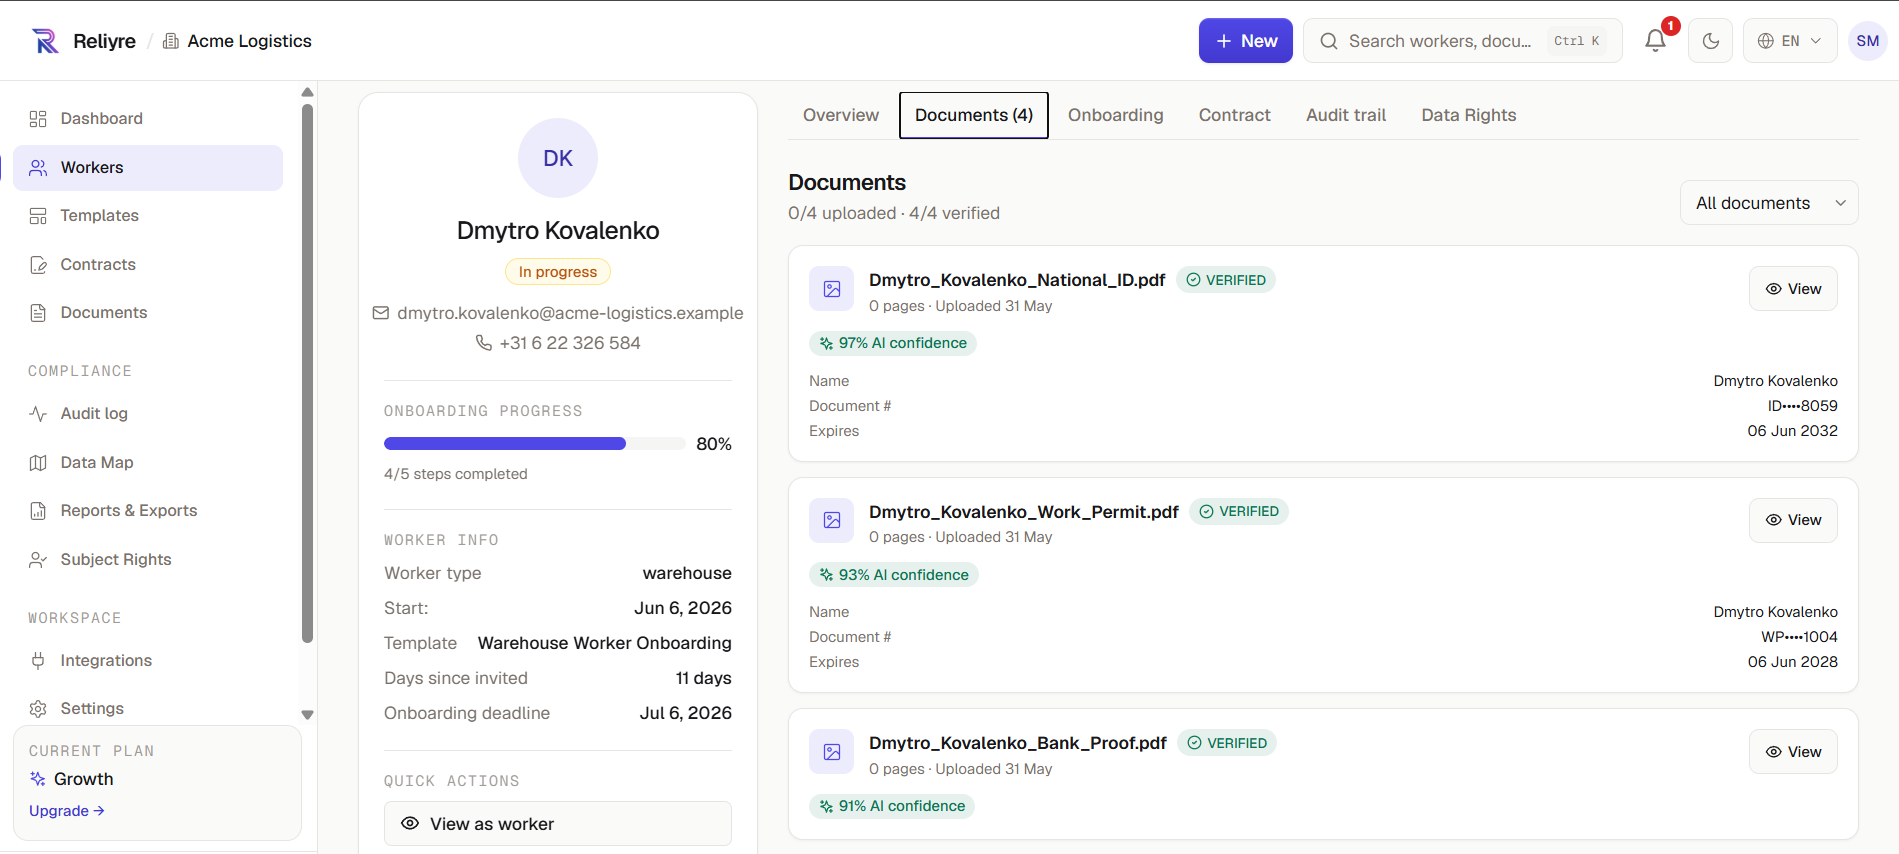Click the 06 Jun 2032 expiry date
The height and width of the screenshot is (854, 1899).
1792,431
